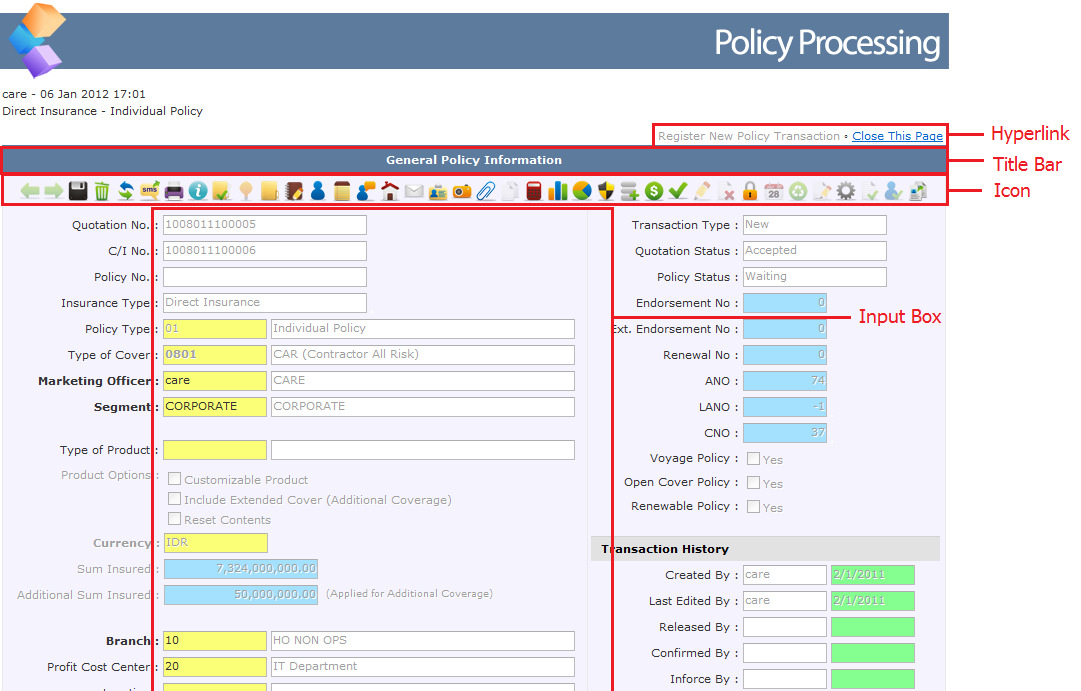Open the red calculator icon

534,190
